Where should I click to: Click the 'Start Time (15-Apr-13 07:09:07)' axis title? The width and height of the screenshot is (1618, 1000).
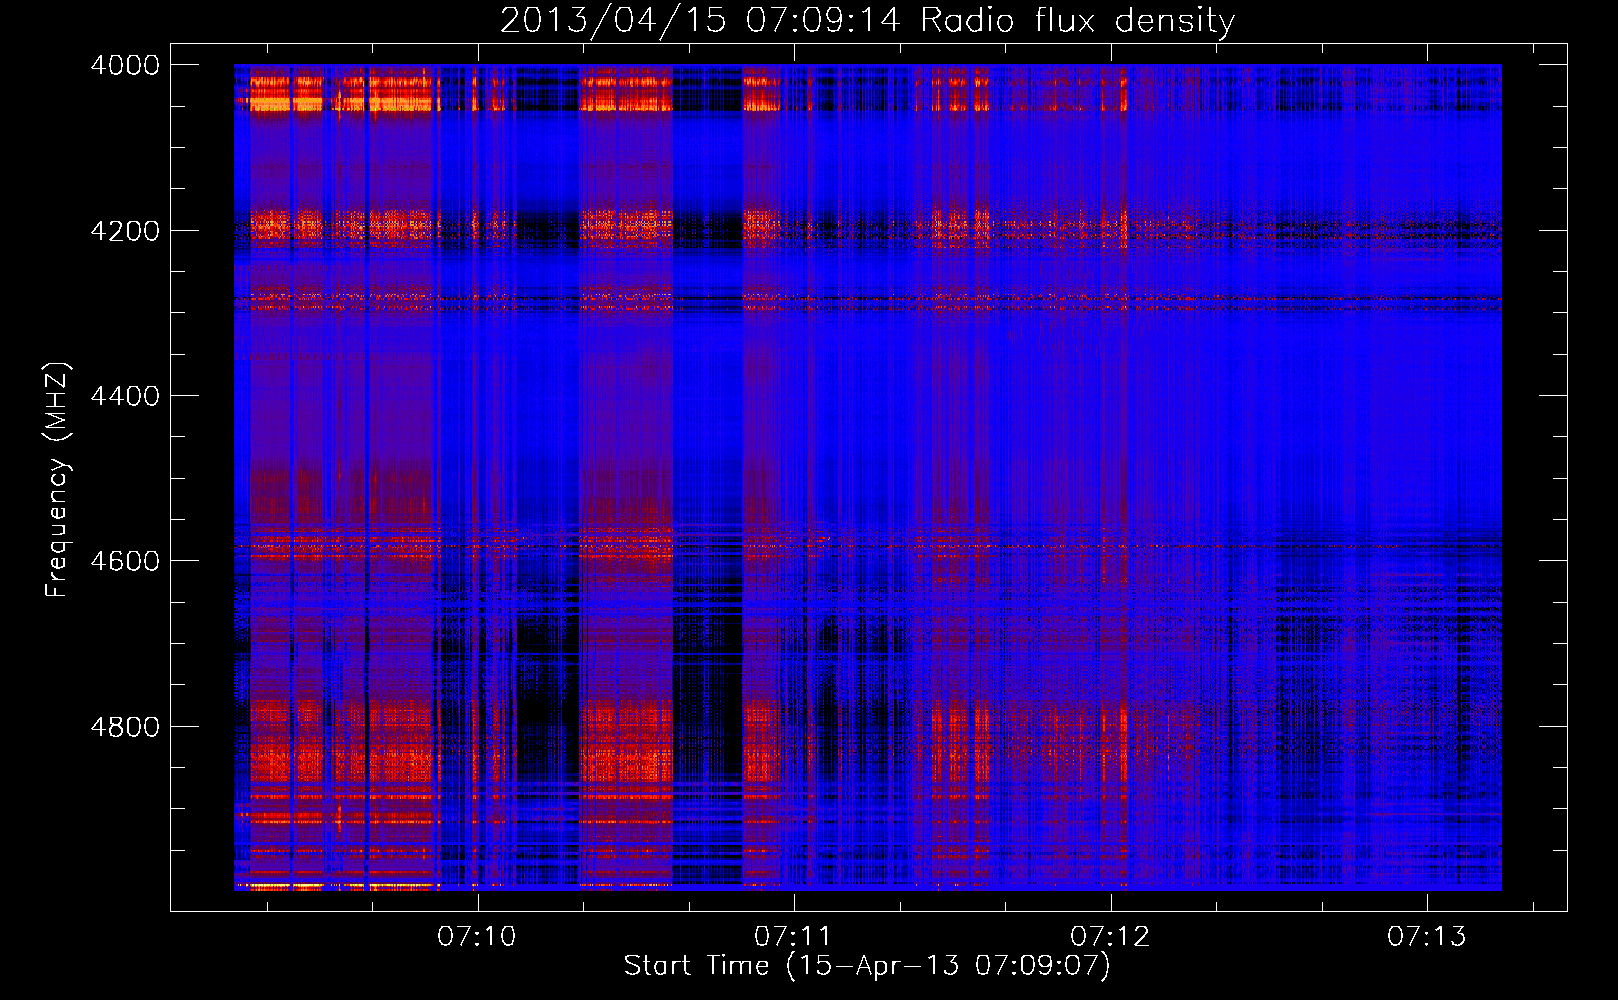[x=867, y=966]
